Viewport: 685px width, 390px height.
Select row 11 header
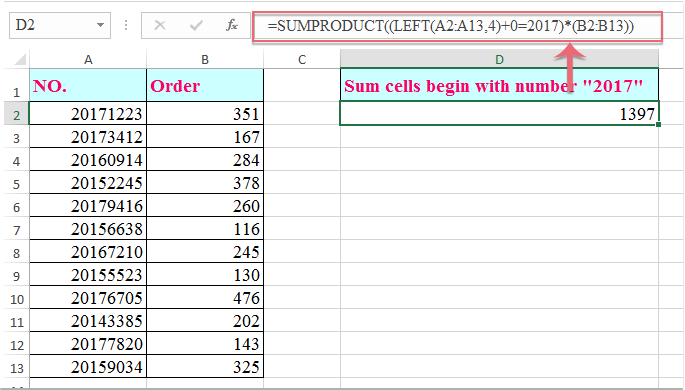17,321
